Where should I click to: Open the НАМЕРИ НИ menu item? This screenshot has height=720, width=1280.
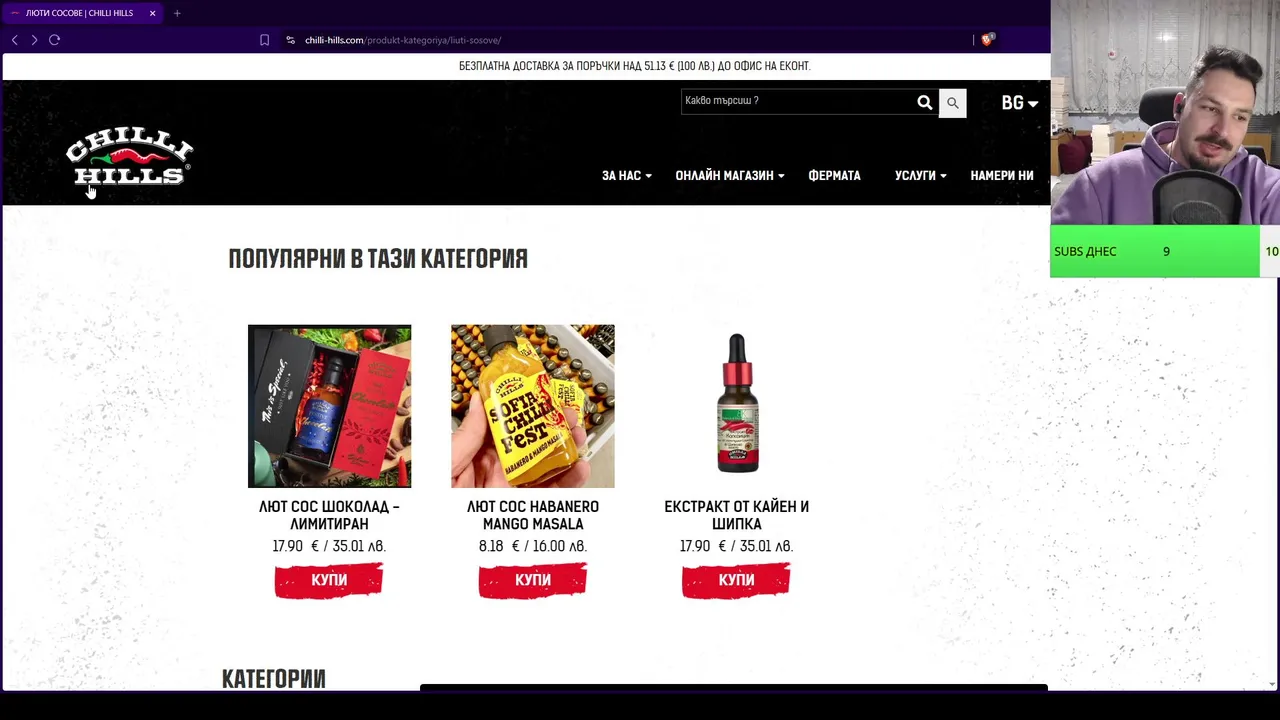pyautogui.click(x=1001, y=176)
